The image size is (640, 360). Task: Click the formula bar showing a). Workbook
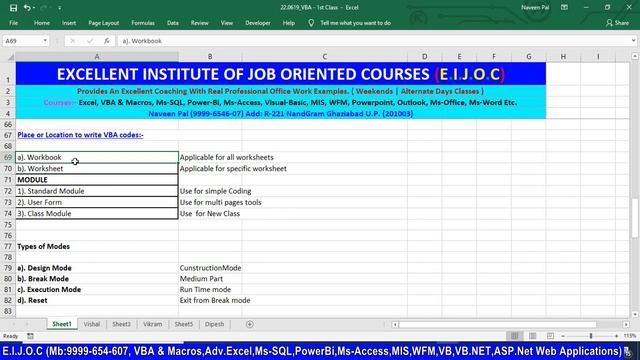pos(373,41)
